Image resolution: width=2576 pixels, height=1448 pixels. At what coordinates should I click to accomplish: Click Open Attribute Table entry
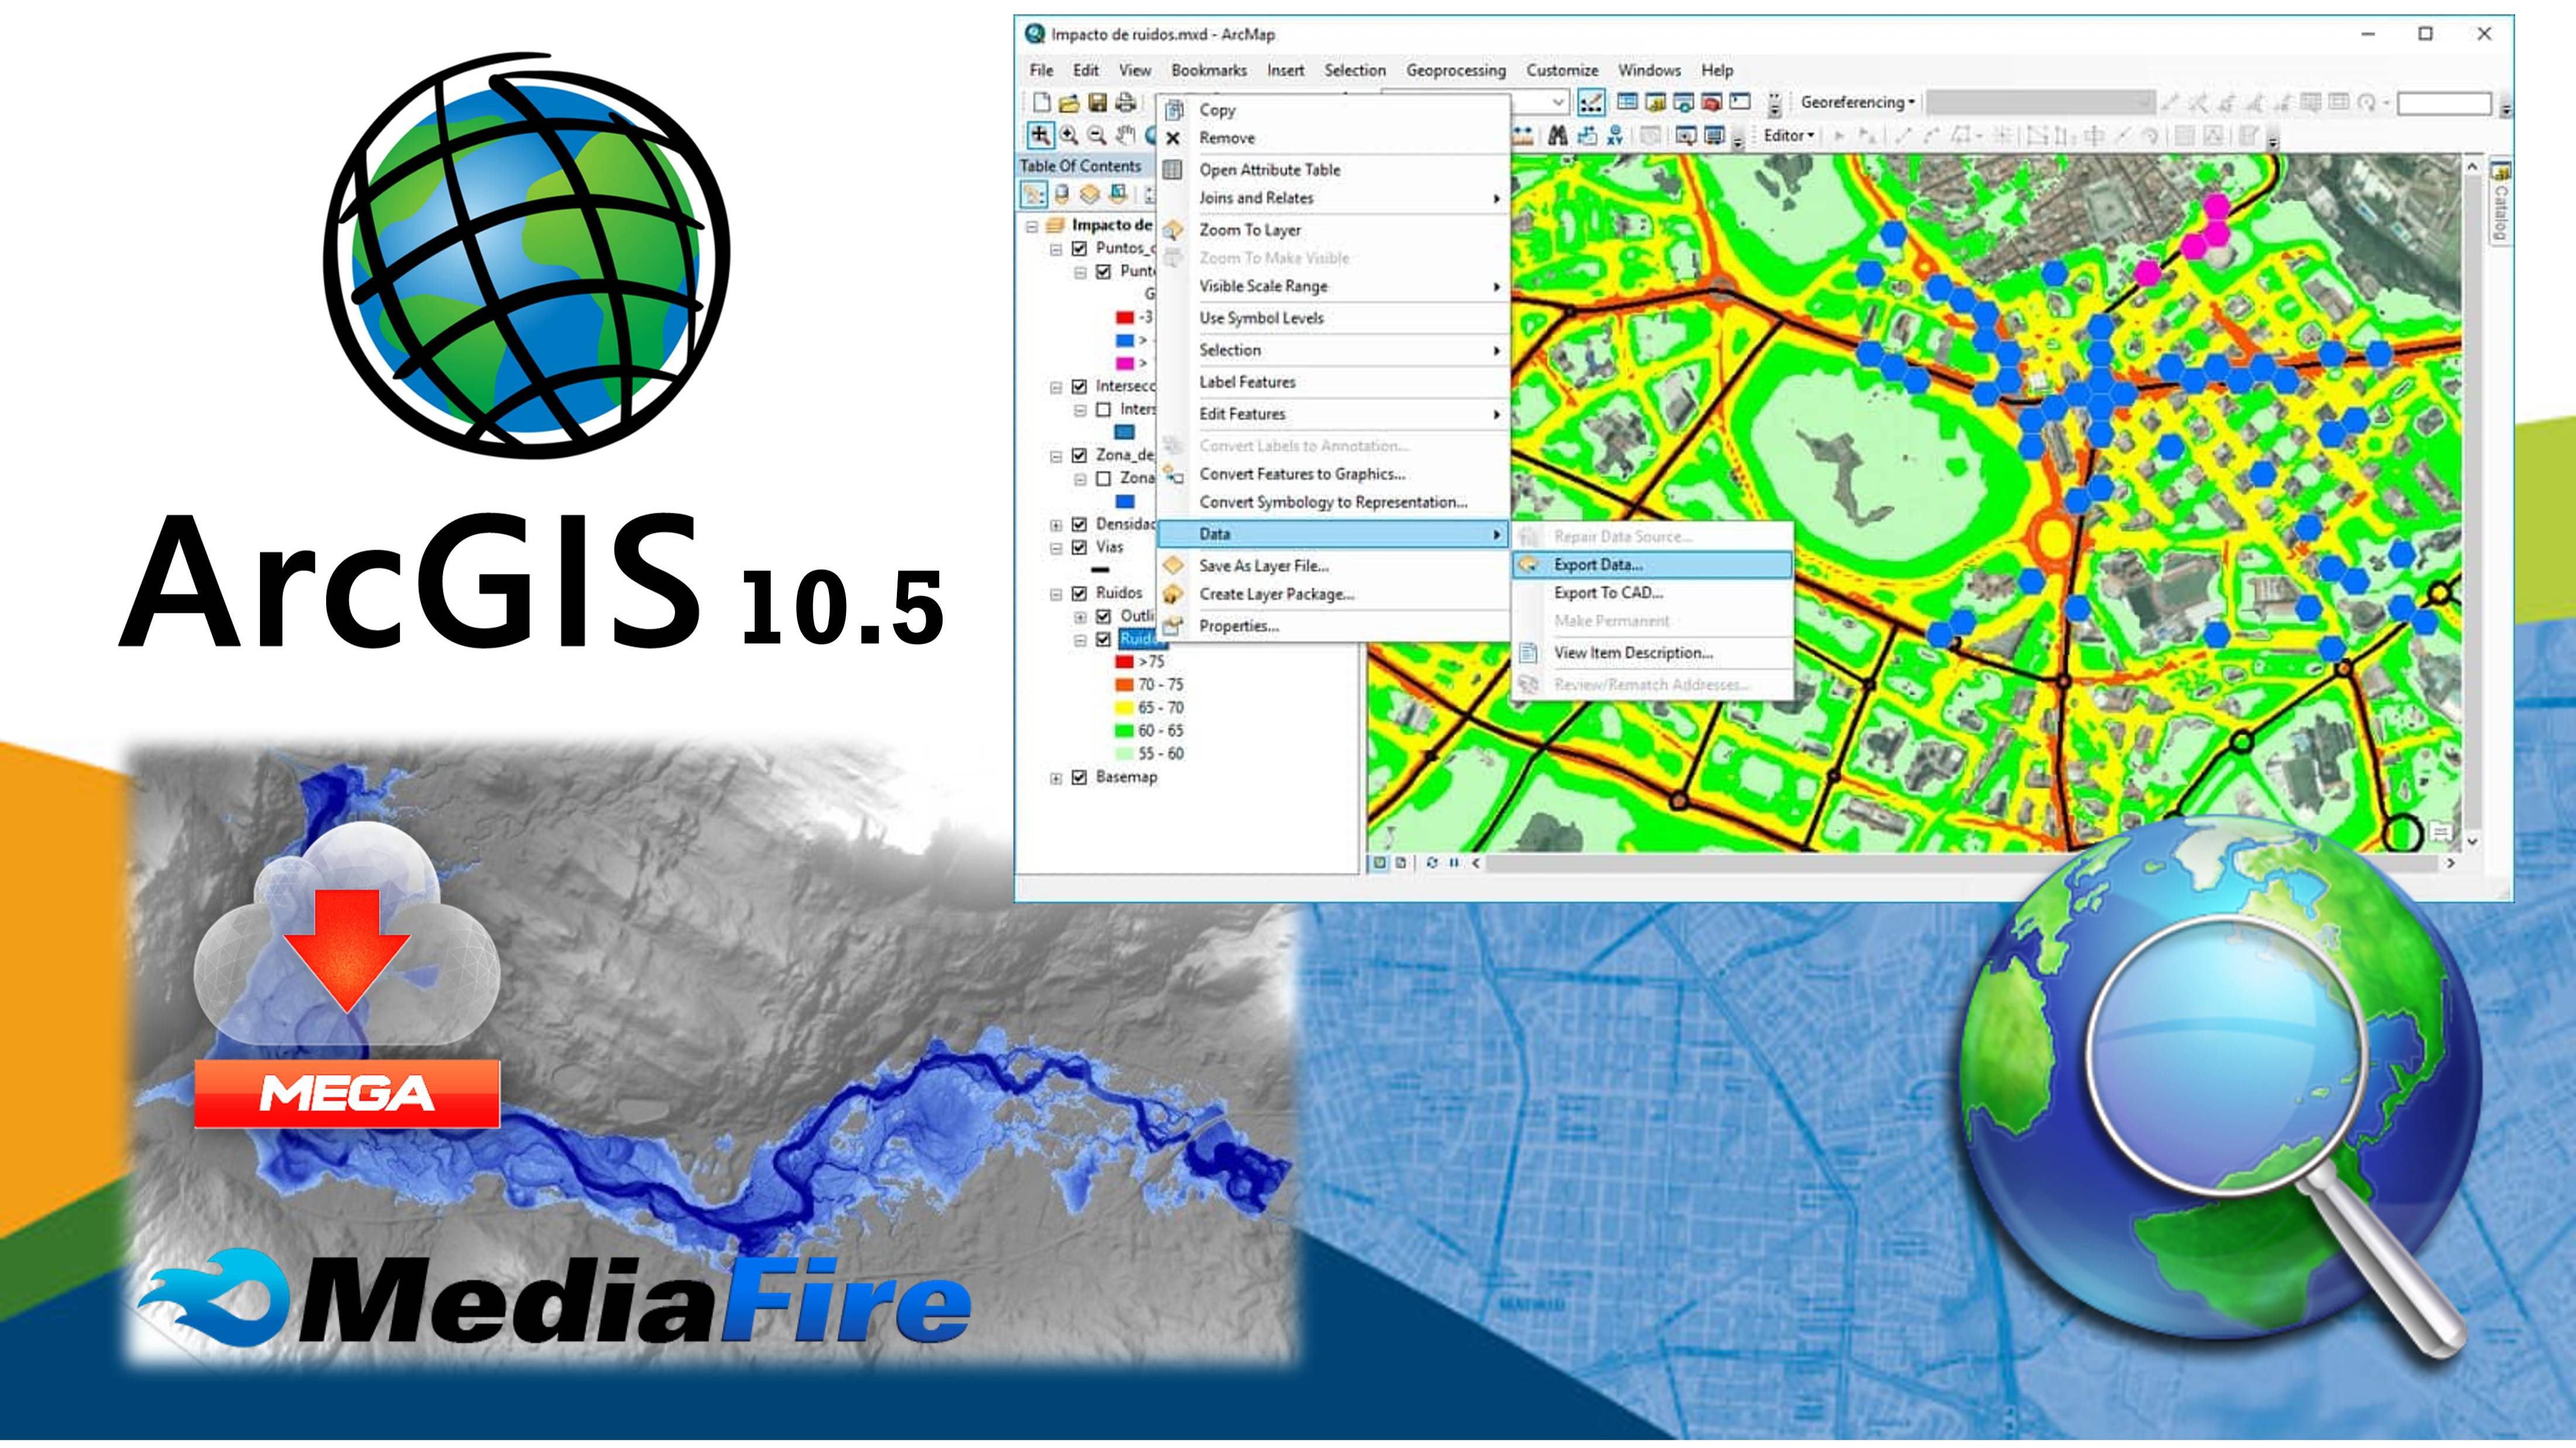pos(1269,170)
